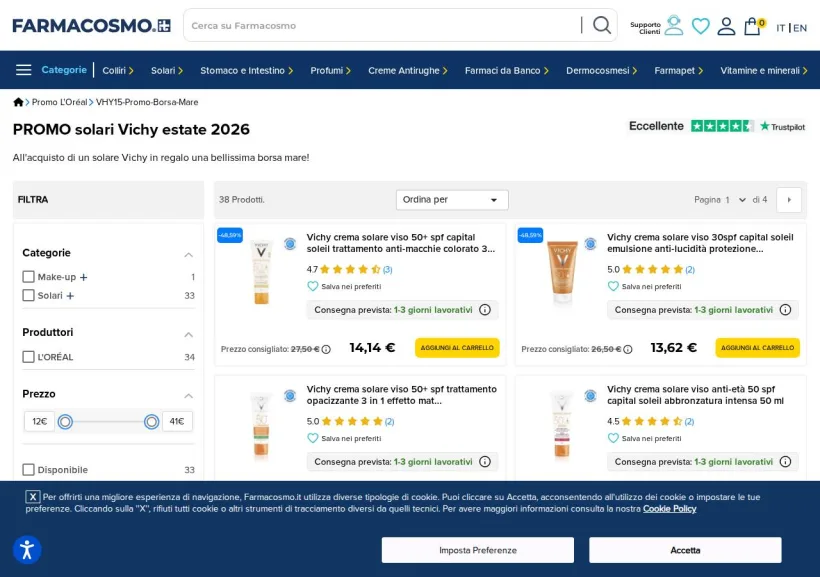
Task: Open Dermocosmesi menu
Action: (x=601, y=71)
